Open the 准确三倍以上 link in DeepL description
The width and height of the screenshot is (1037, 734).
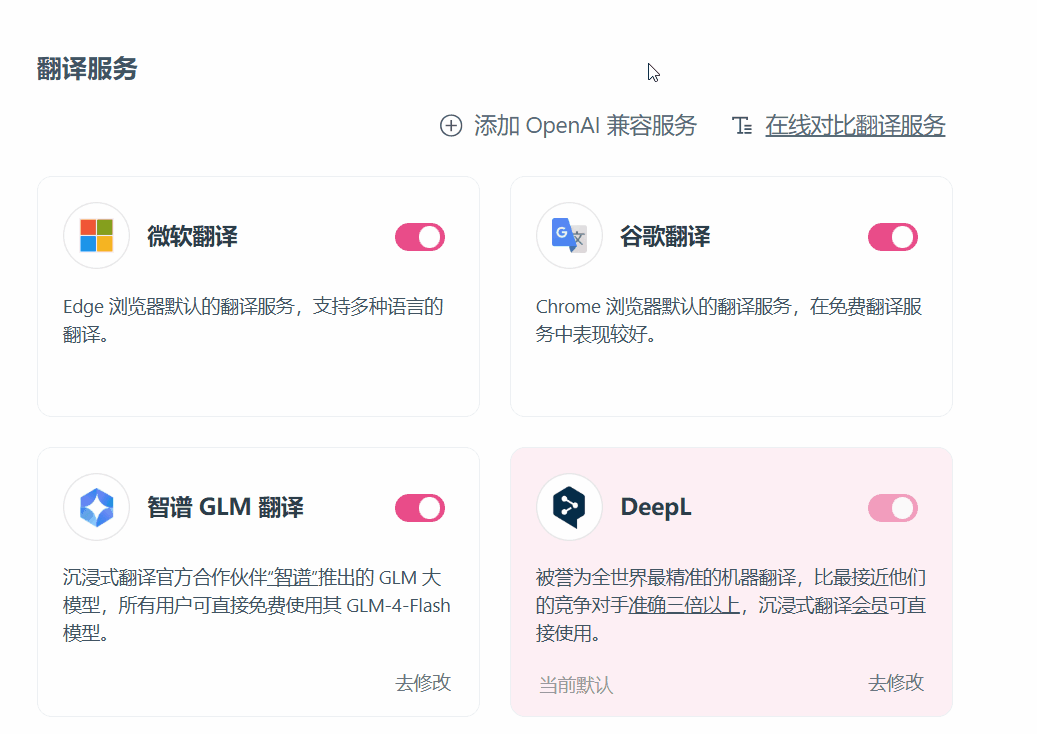(x=684, y=605)
